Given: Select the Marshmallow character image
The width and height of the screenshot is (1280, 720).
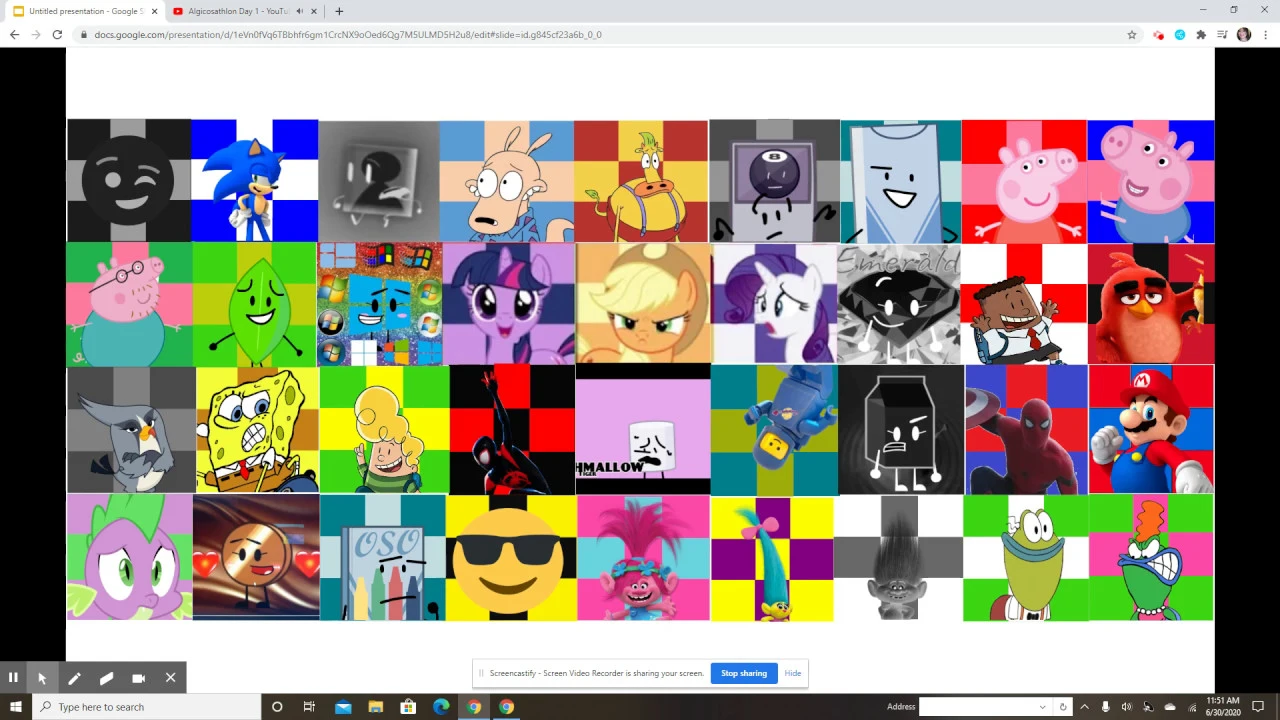Looking at the screenshot, I should click(642, 429).
